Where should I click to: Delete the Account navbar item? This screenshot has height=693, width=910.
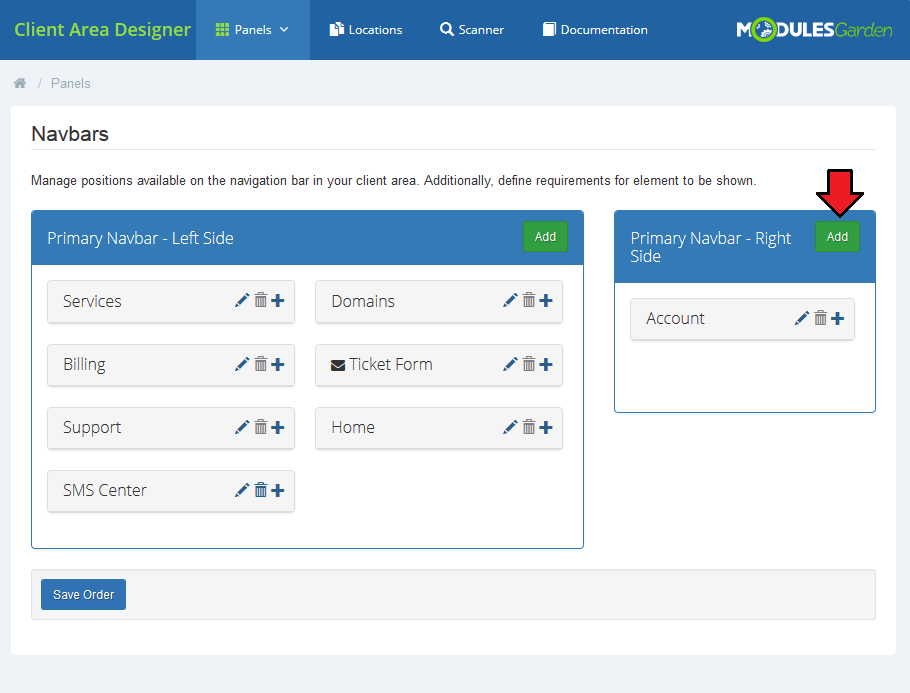tap(820, 317)
